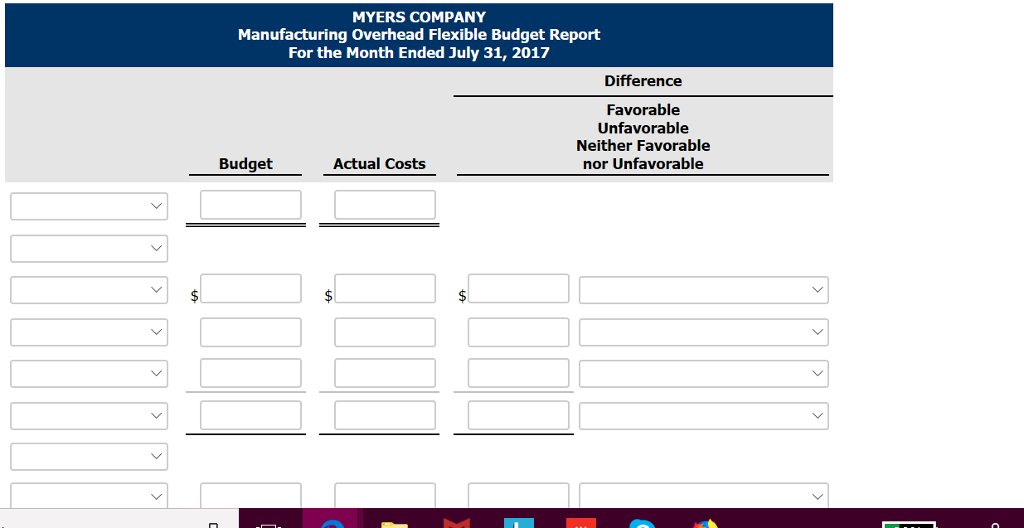Click the fourth row's Difference amount field

tap(519, 332)
